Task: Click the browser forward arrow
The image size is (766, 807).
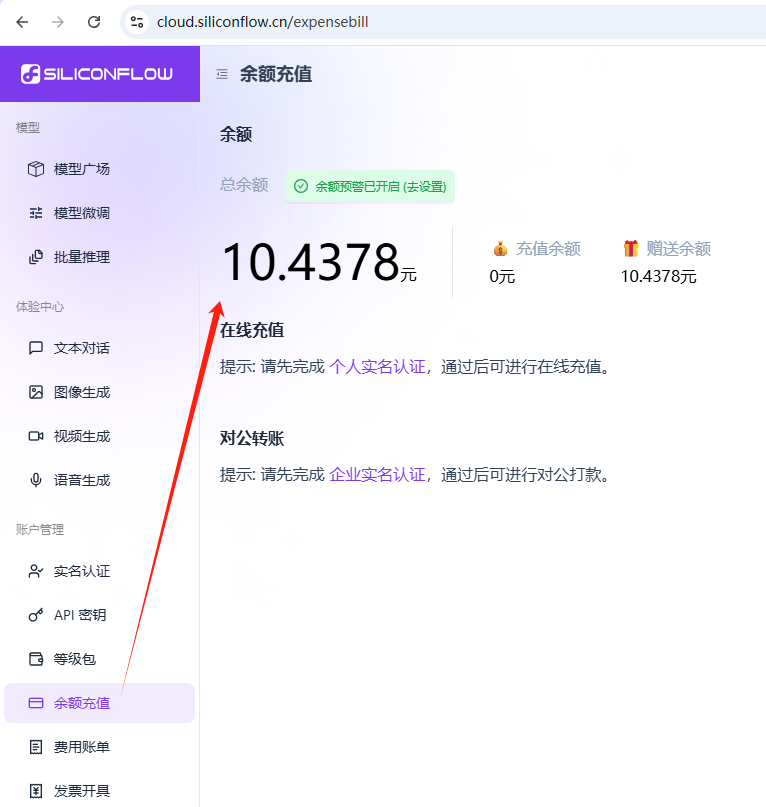Action: pos(58,22)
